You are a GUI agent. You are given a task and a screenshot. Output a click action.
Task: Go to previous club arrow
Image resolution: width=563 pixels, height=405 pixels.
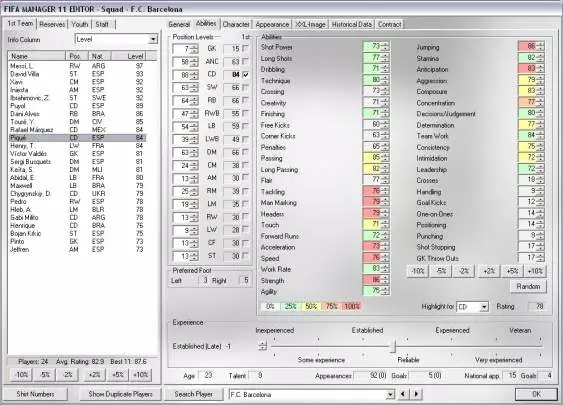tap(403, 394)
